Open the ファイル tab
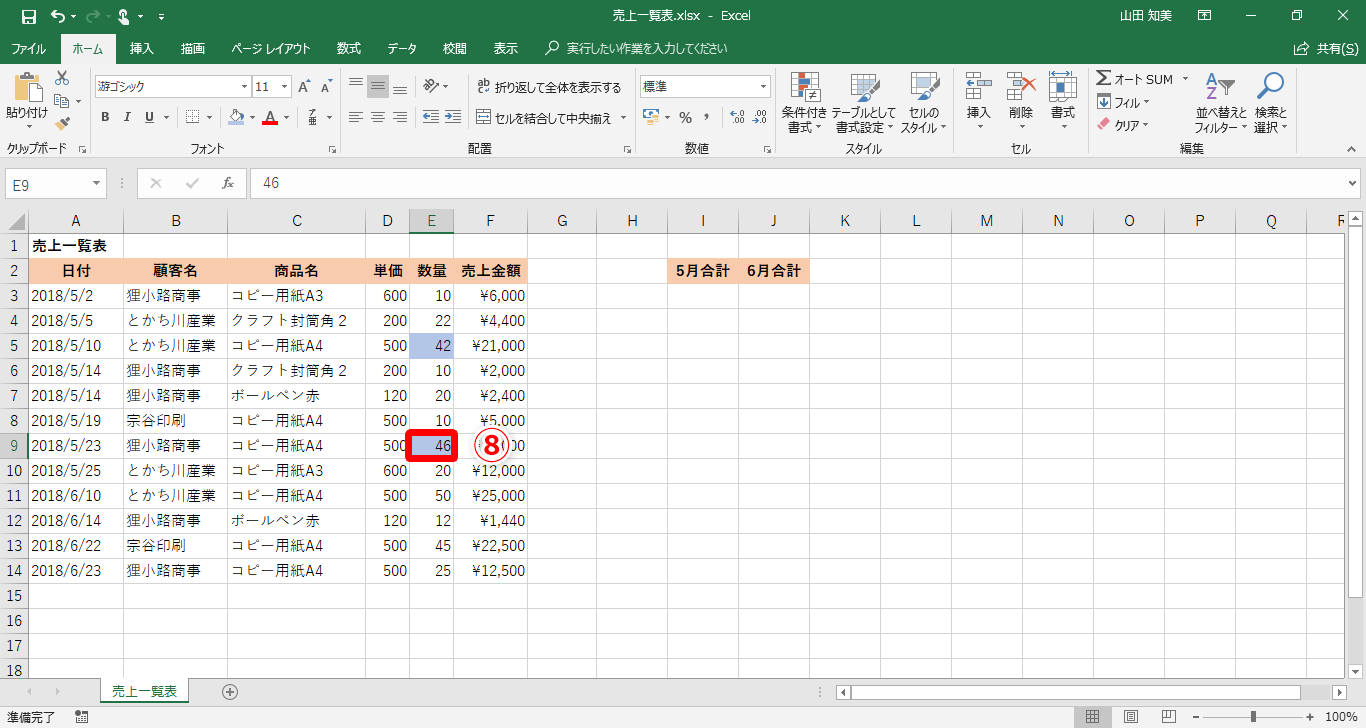Screen dimensions: 1366x728 tap(28, 48)
